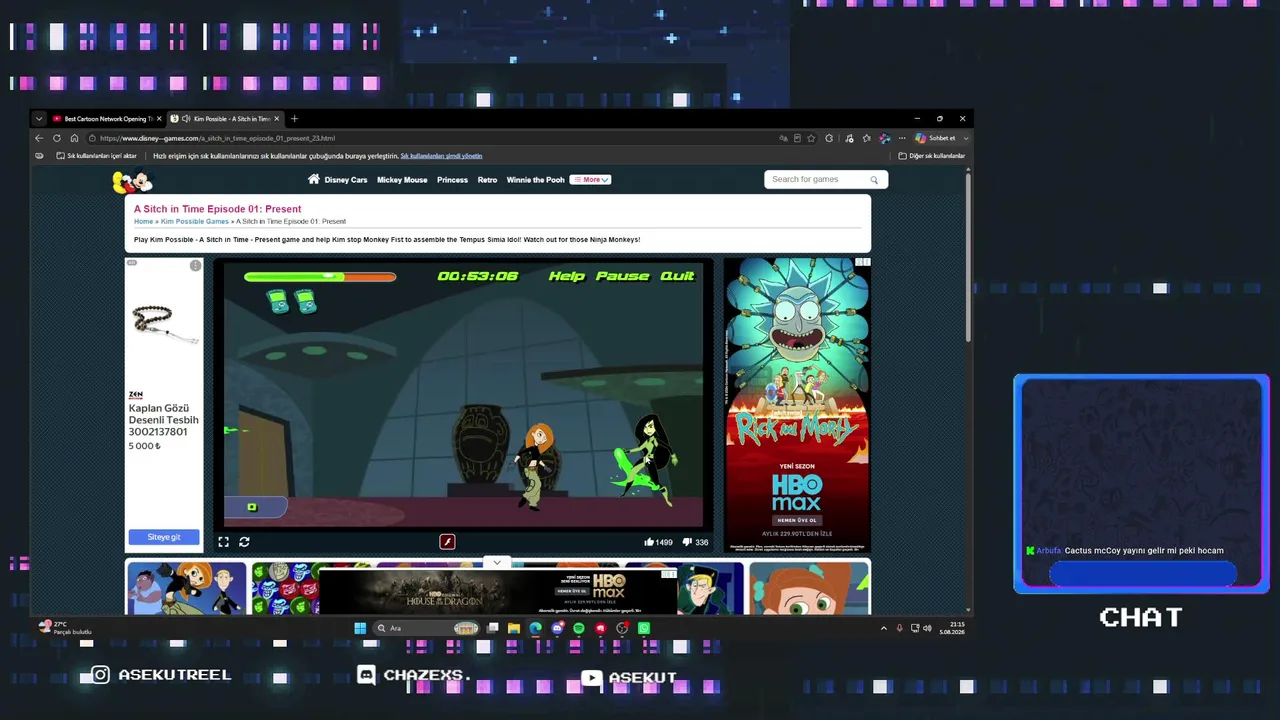Viewport: 1280px width, 720px height.
Task: Click the magnifier search icon in games search
Action: 874,180
